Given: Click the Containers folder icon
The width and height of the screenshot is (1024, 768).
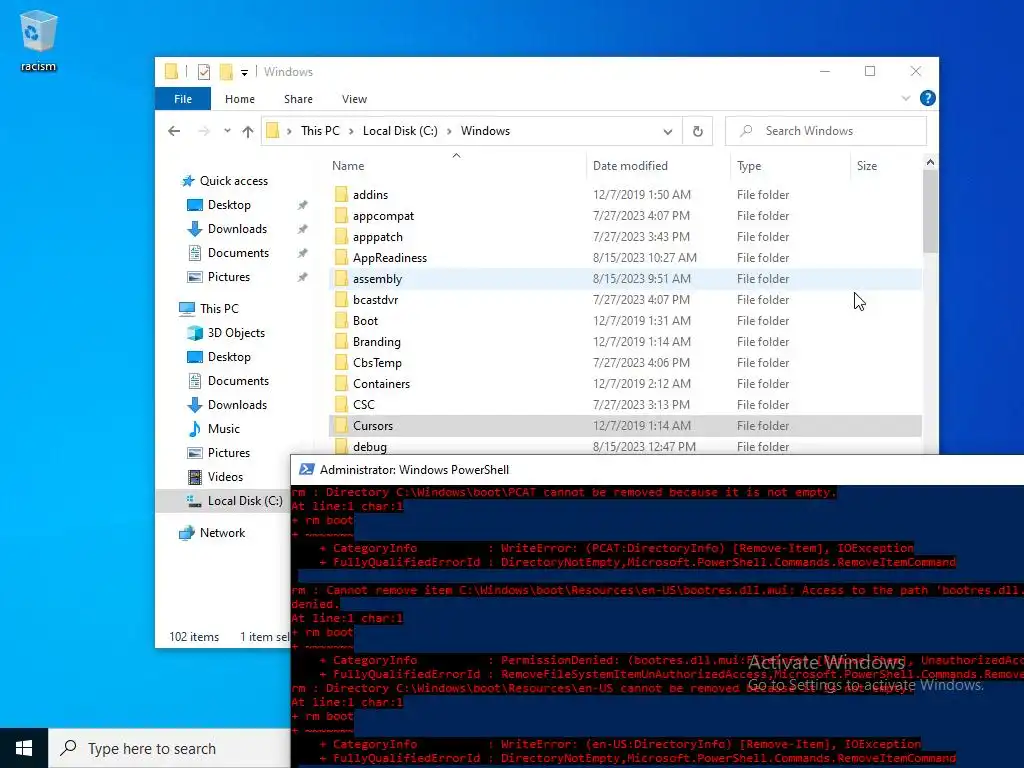Looking at the screenshot, I should click(341, 383).
